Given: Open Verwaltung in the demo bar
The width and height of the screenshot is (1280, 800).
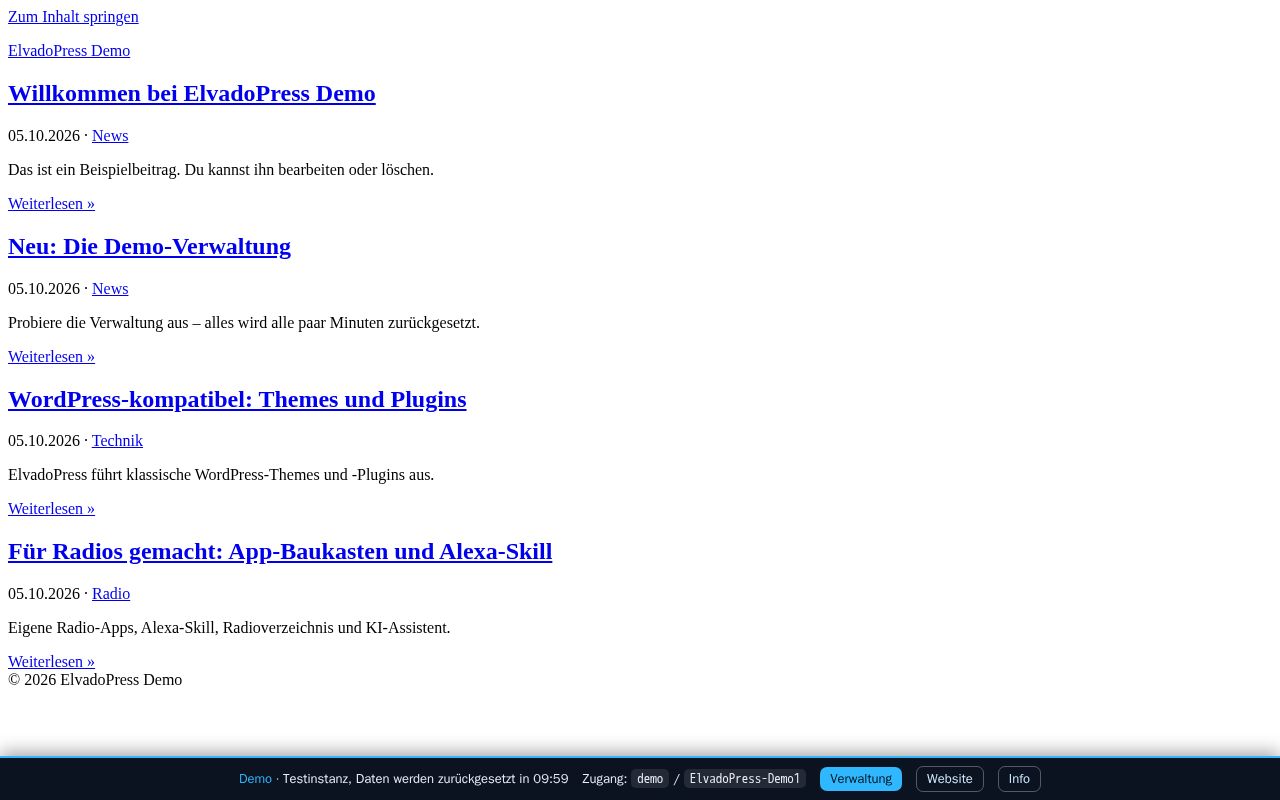Looking at the screenshot, I should coord(861,779).
